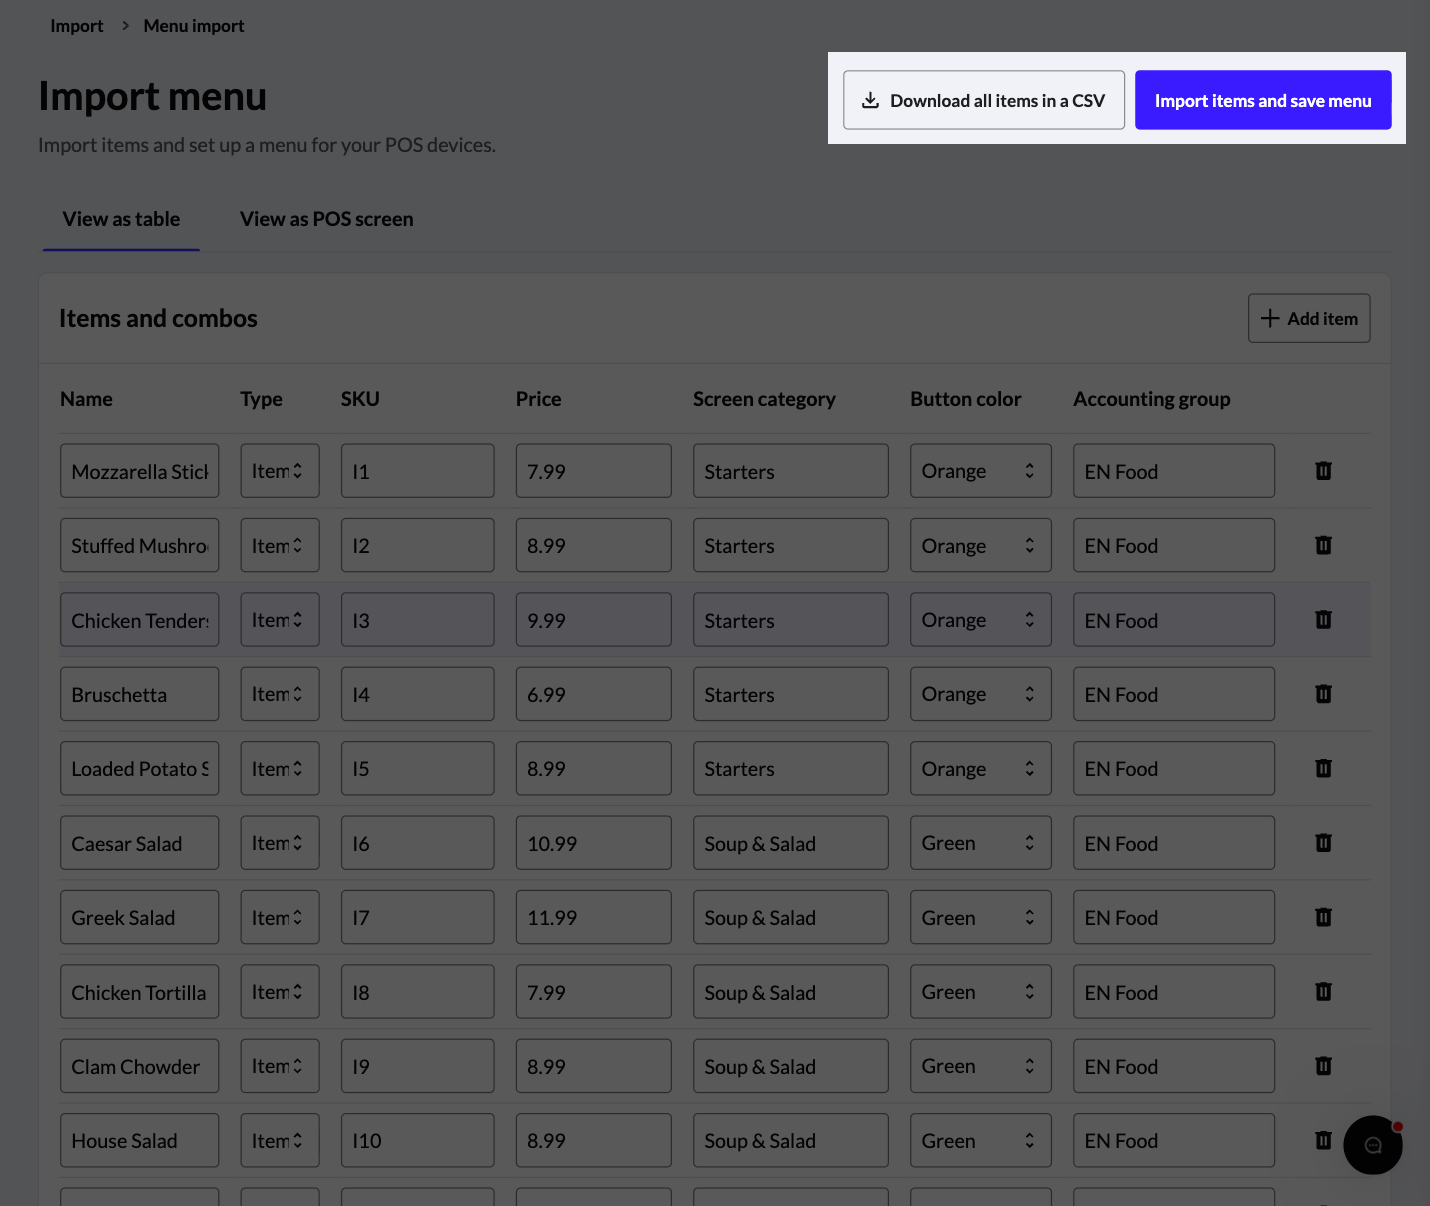Click the Greek Salad name field
Screen dimensions: 1430x1206
(x=140, y=917)
